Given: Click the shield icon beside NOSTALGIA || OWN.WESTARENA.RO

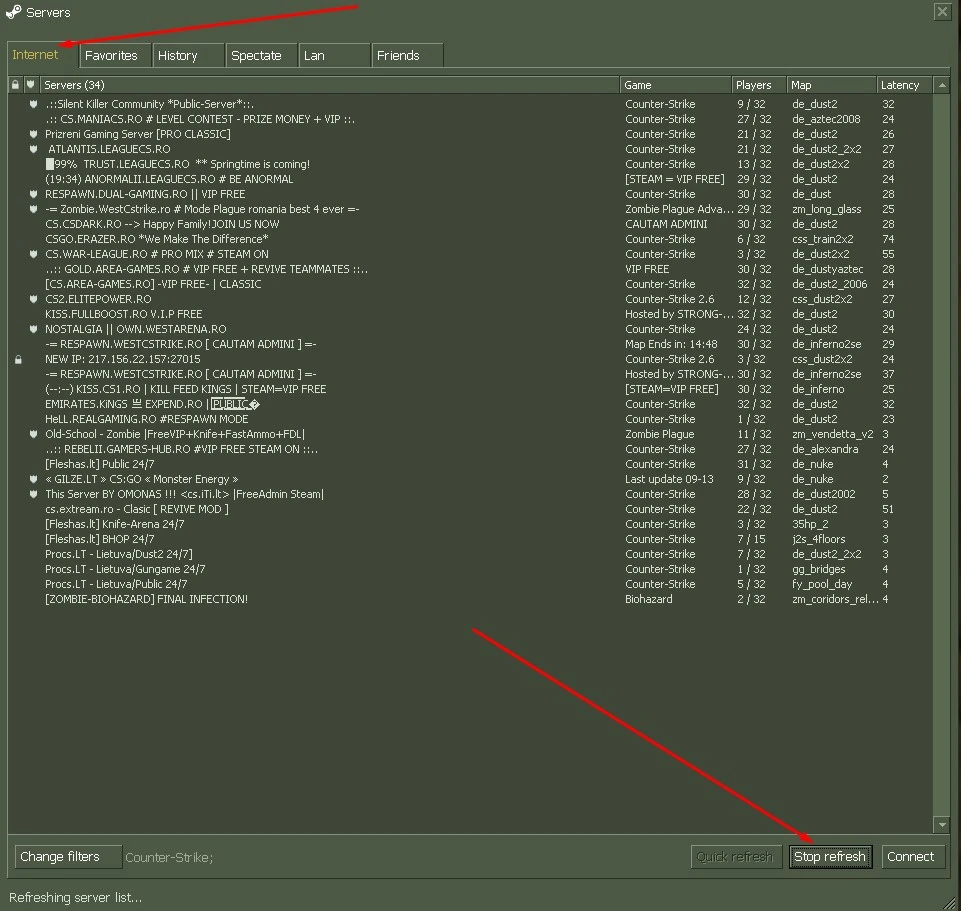Looking at the screenshot, I should coord(34,329).
